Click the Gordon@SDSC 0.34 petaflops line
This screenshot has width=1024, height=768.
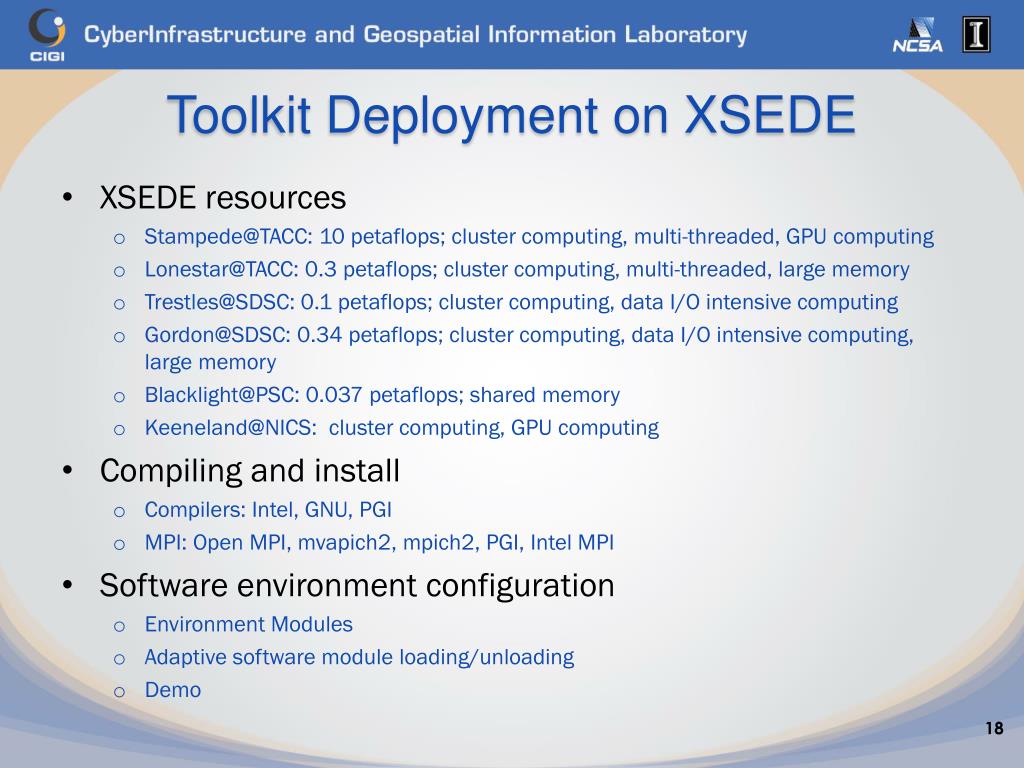pos(529,348)
